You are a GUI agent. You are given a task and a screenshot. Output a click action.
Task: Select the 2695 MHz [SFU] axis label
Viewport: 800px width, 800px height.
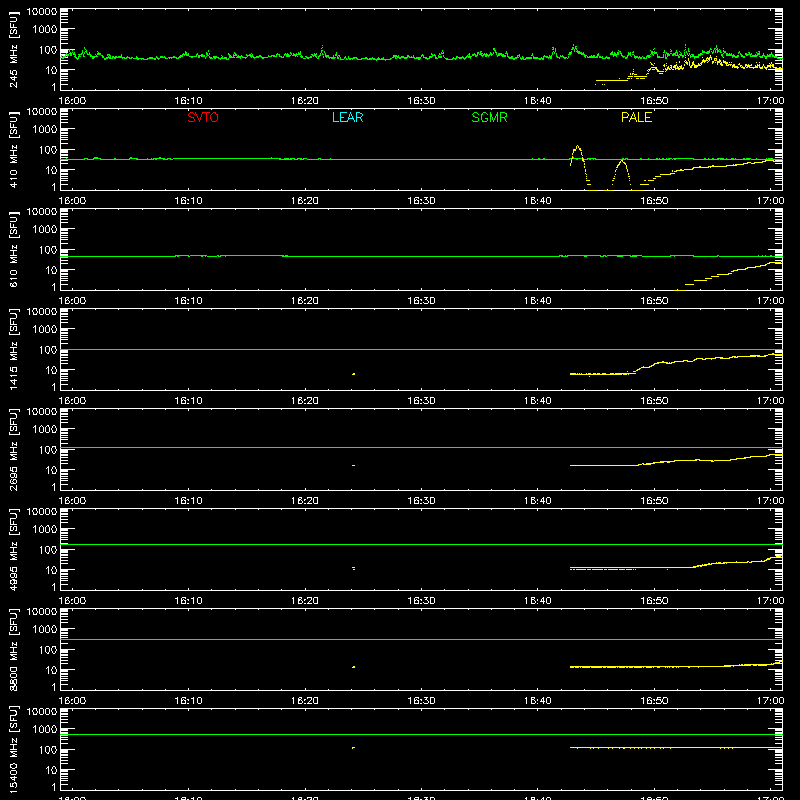point(14,450)
